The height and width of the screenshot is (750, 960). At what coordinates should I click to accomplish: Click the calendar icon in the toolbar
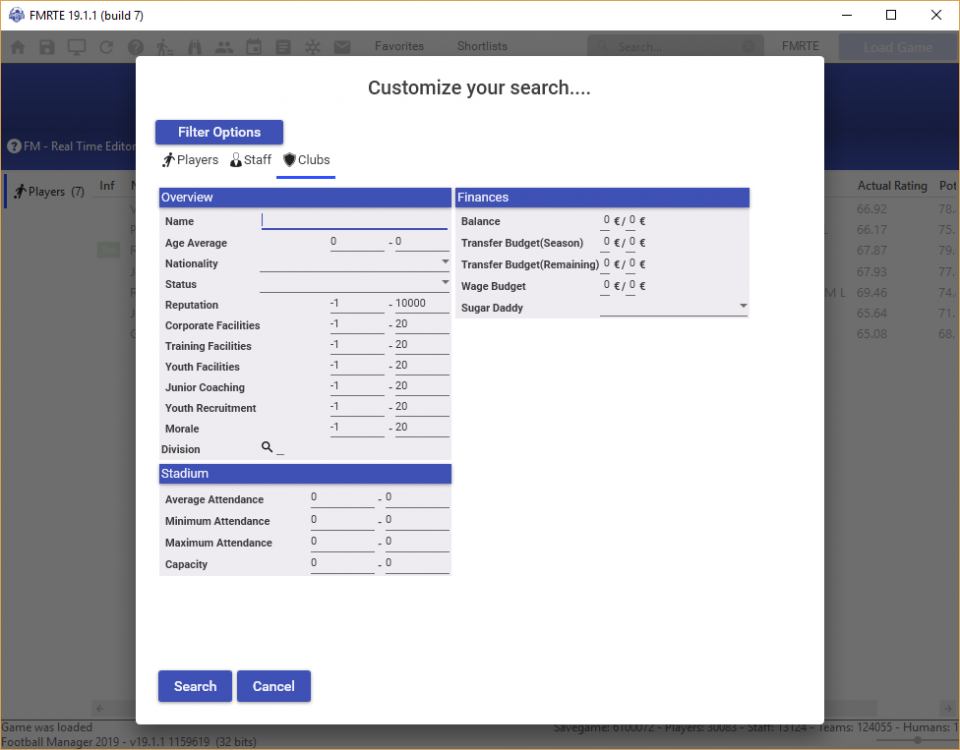coord(254,47)
